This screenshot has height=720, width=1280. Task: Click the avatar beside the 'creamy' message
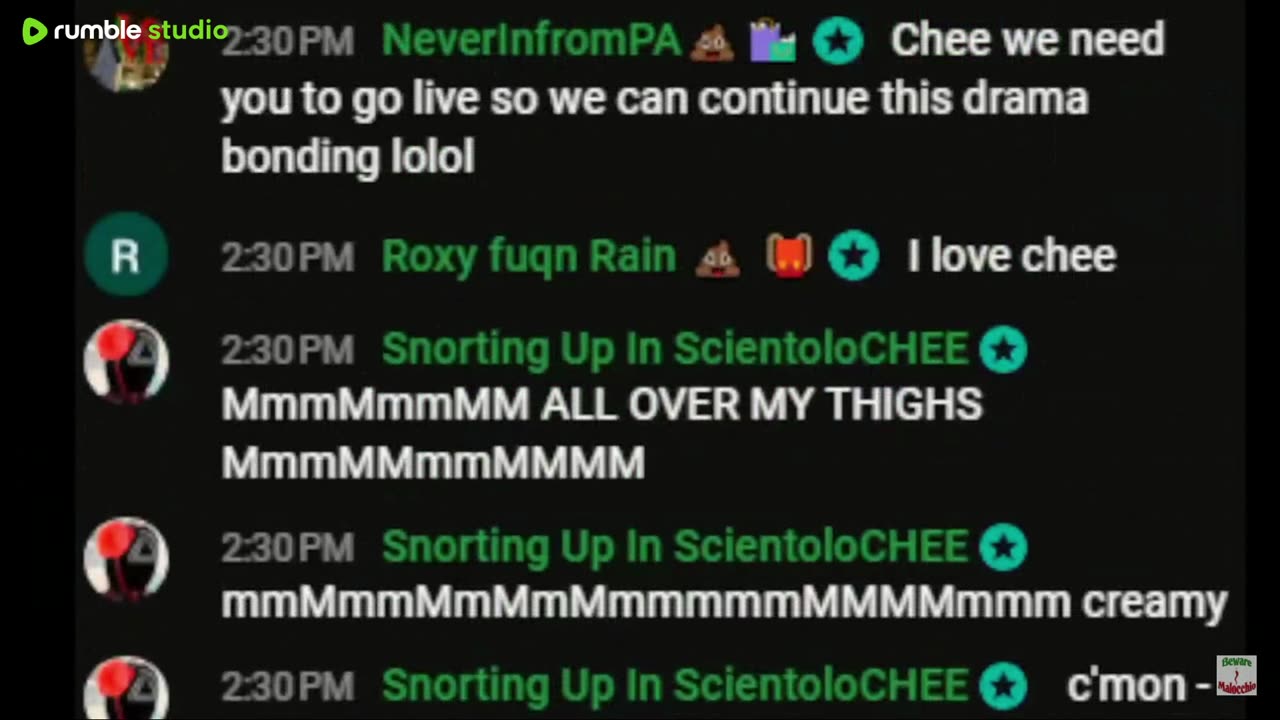coord(126,558)
